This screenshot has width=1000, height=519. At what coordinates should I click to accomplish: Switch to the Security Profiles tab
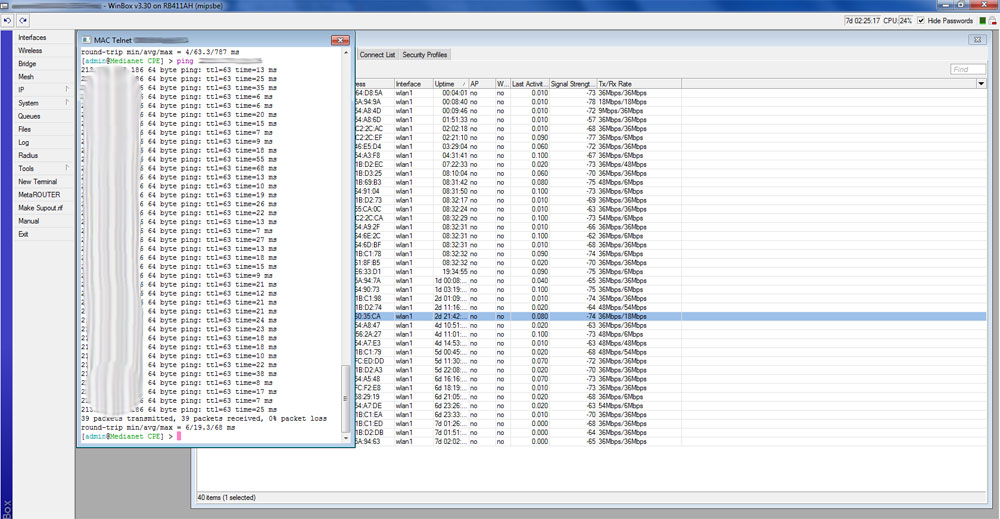tap(424, 55)
